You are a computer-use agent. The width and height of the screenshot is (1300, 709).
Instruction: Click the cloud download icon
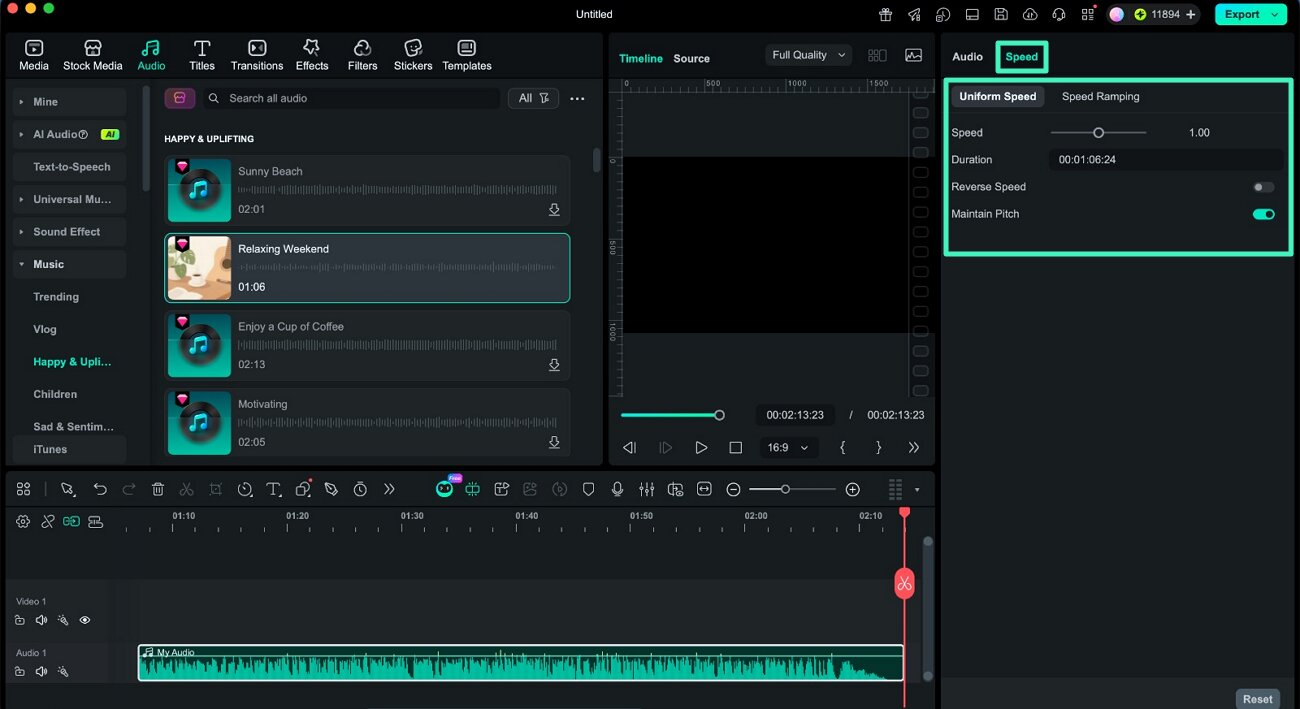[1030, 14]
